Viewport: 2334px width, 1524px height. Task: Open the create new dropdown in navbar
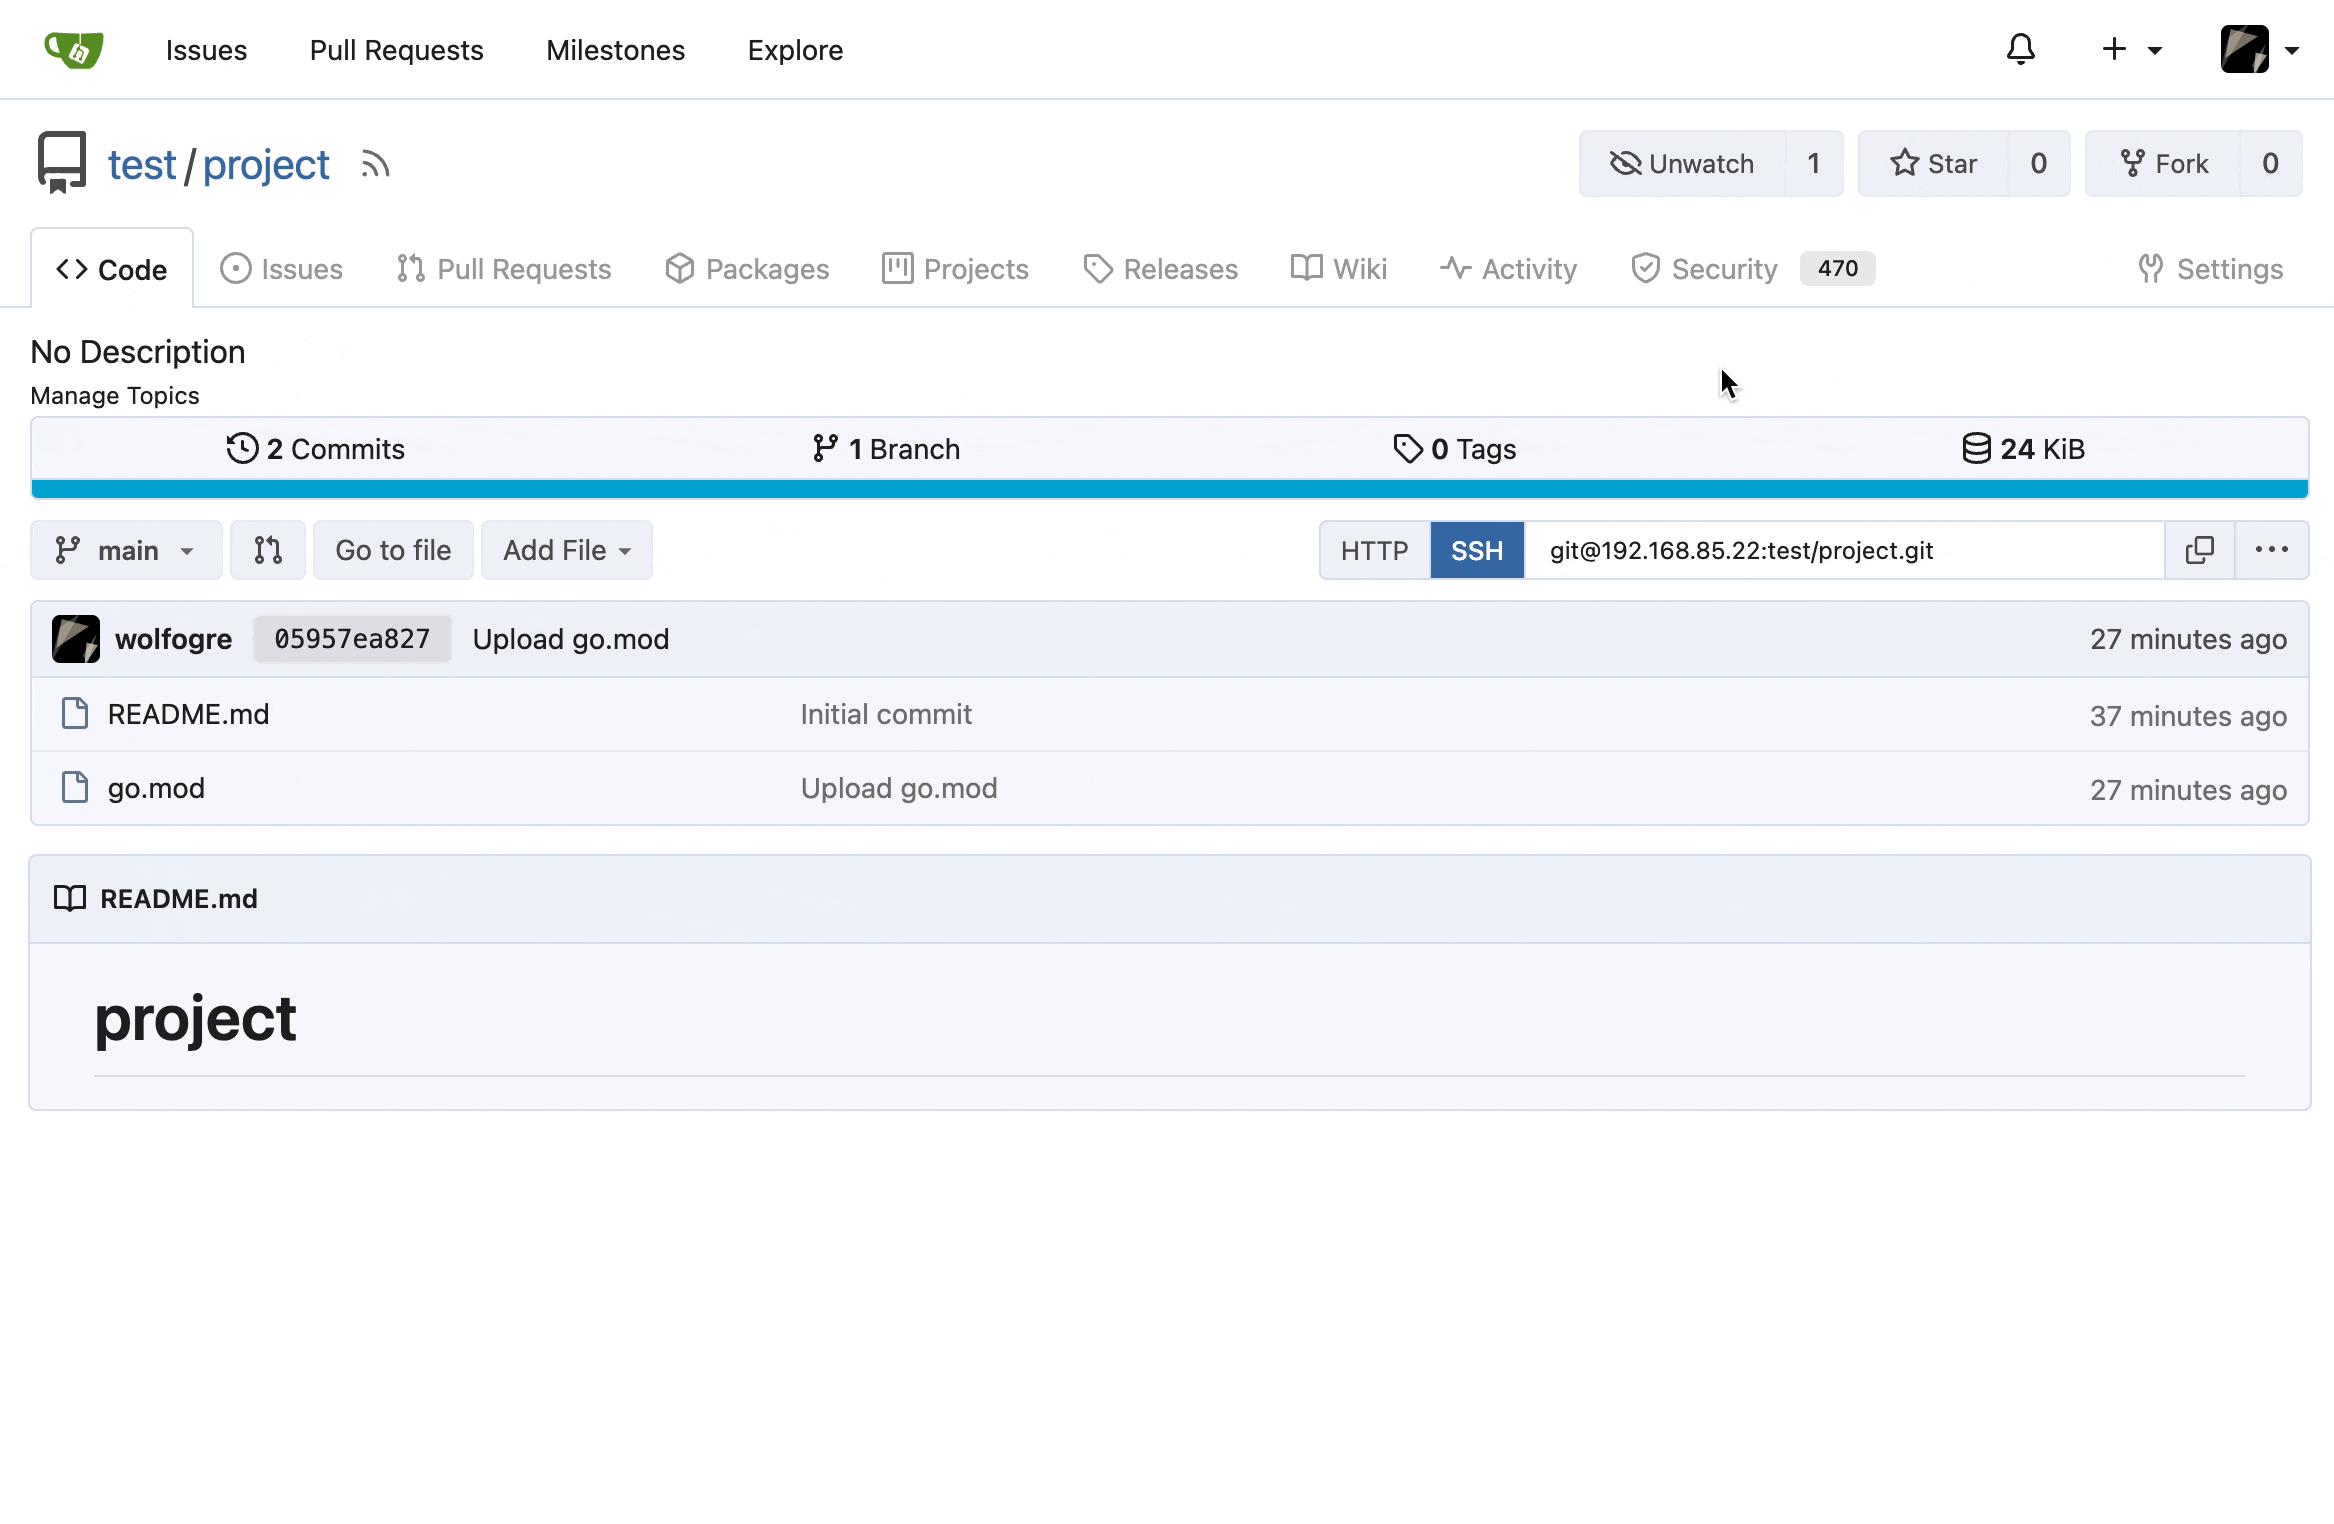pos(2129,49)
